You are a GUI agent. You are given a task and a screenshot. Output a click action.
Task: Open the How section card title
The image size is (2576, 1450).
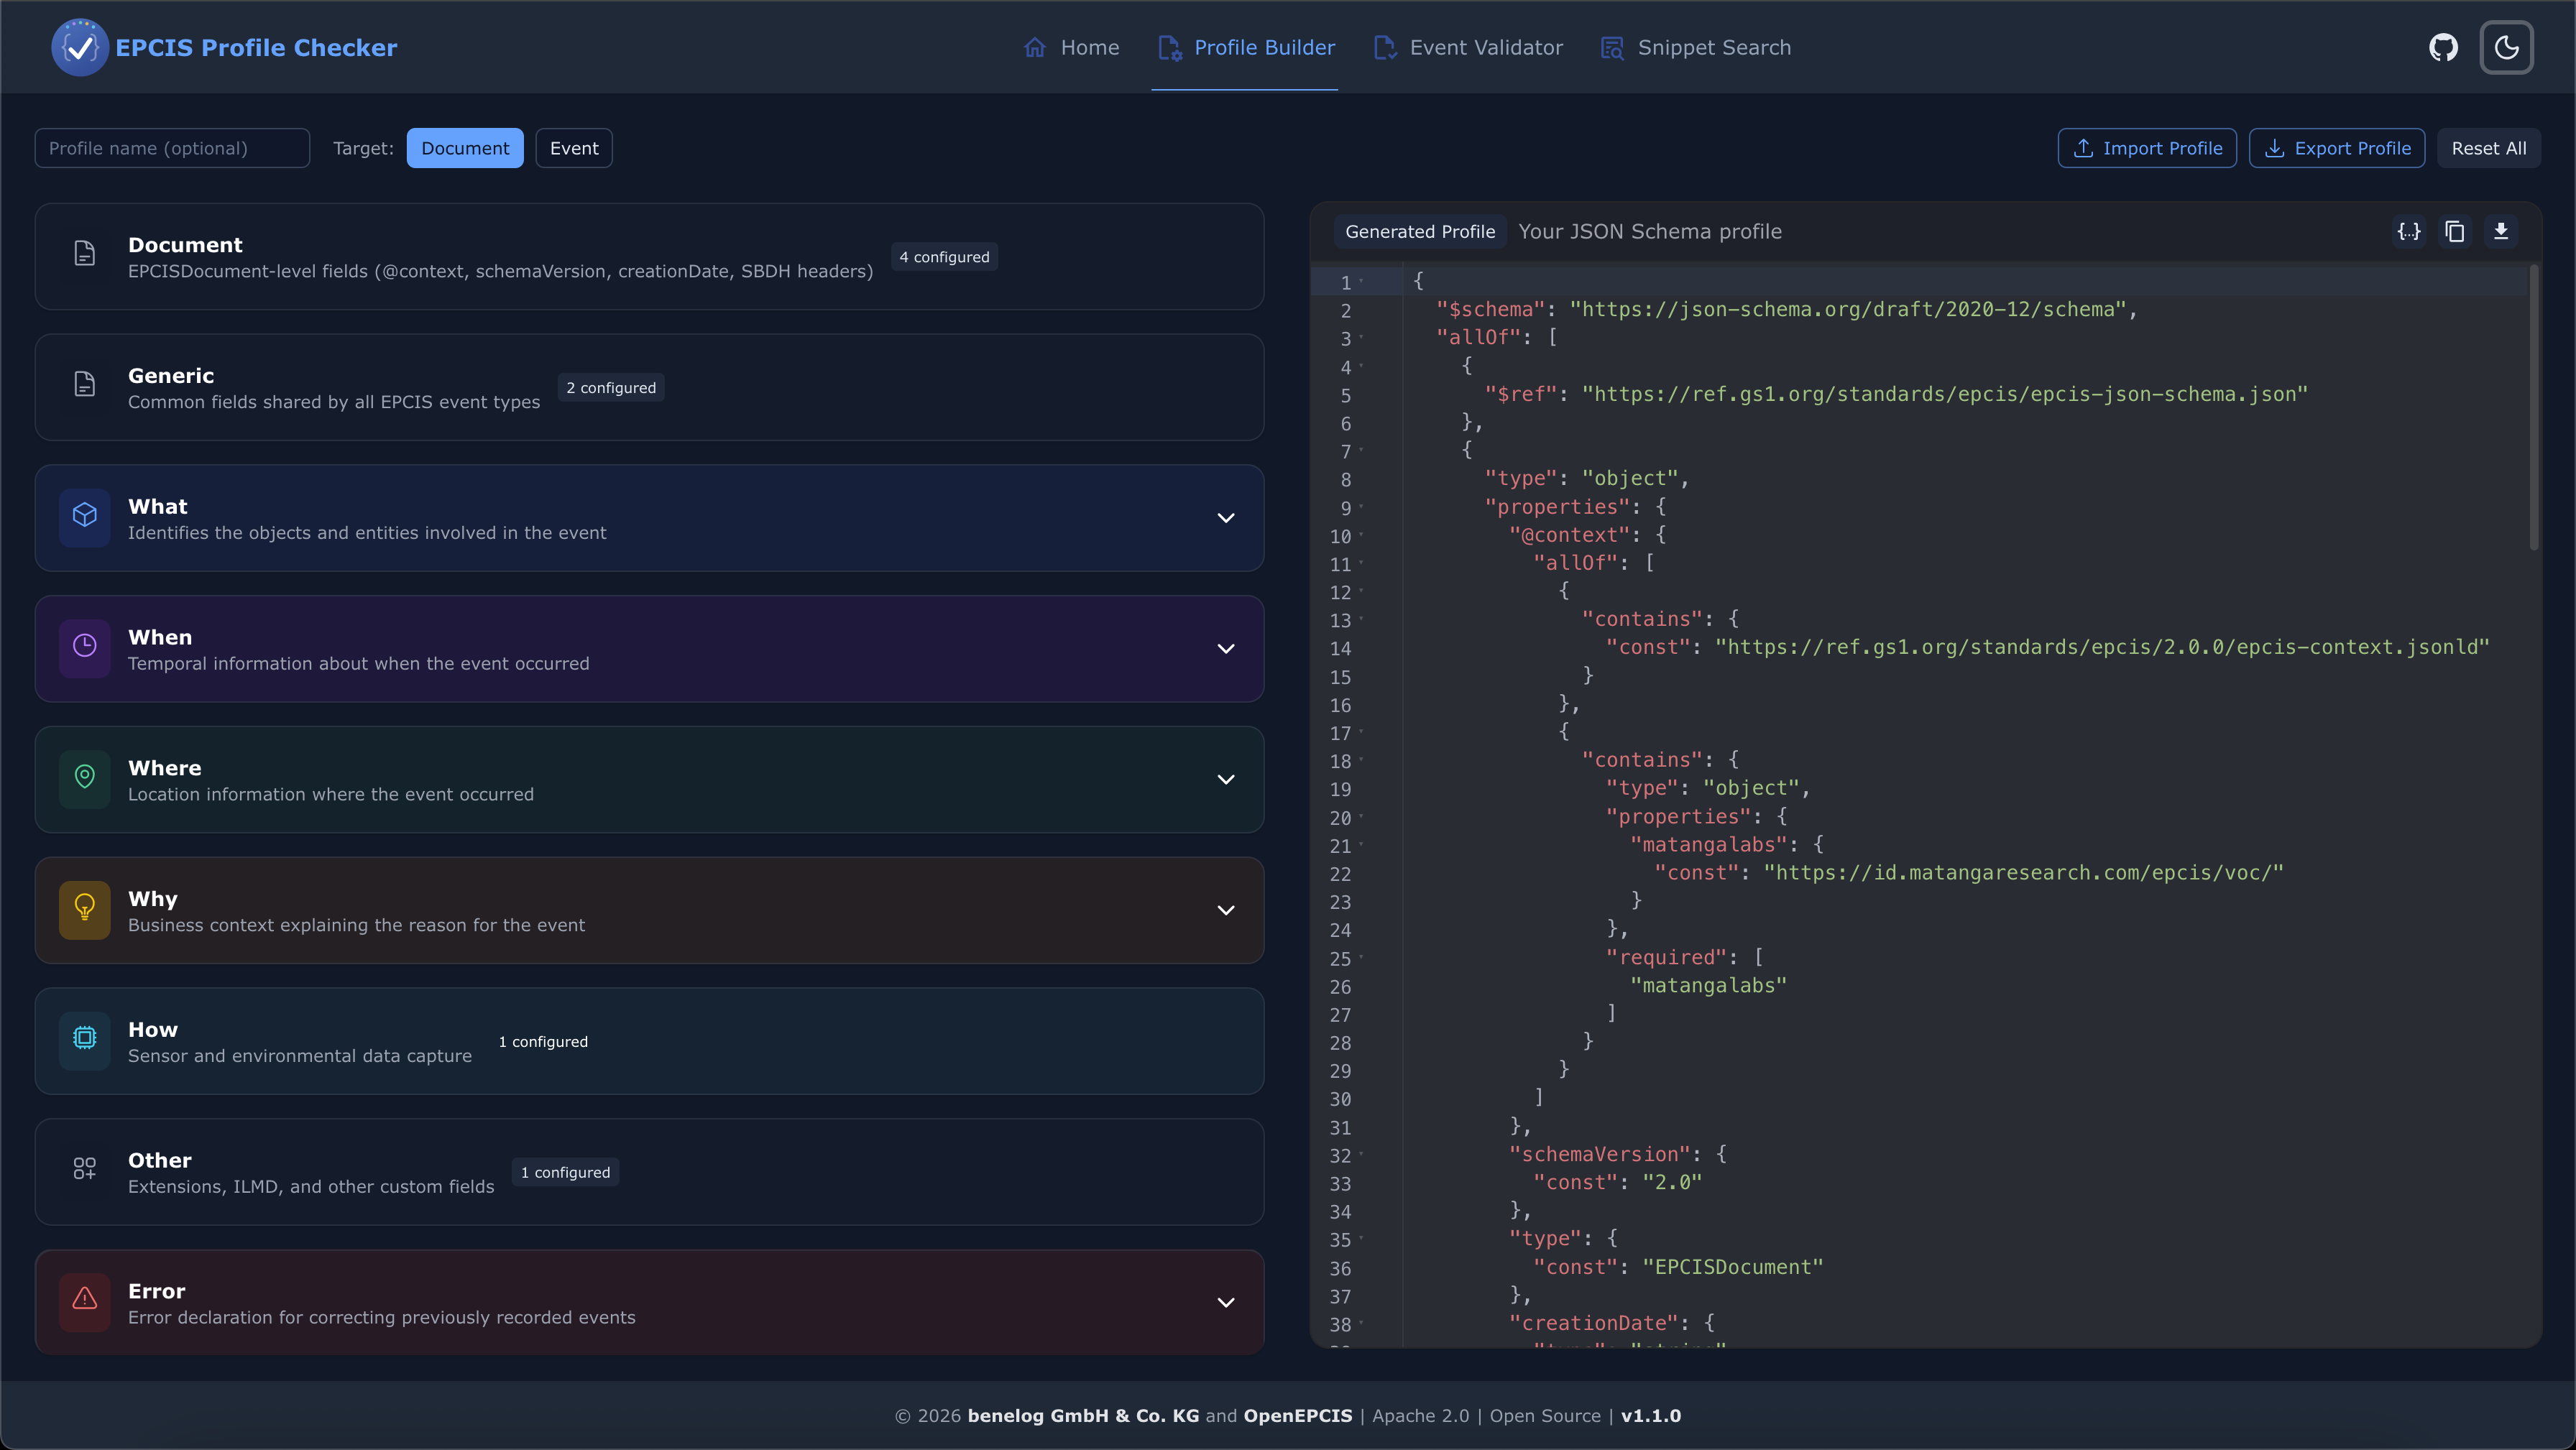coord(153,1030)
